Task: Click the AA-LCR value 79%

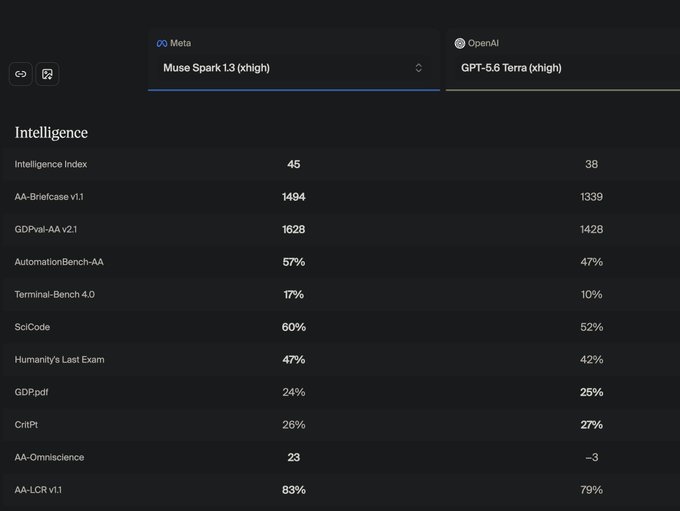Action: pyautogui.click(x=592, y=490)
